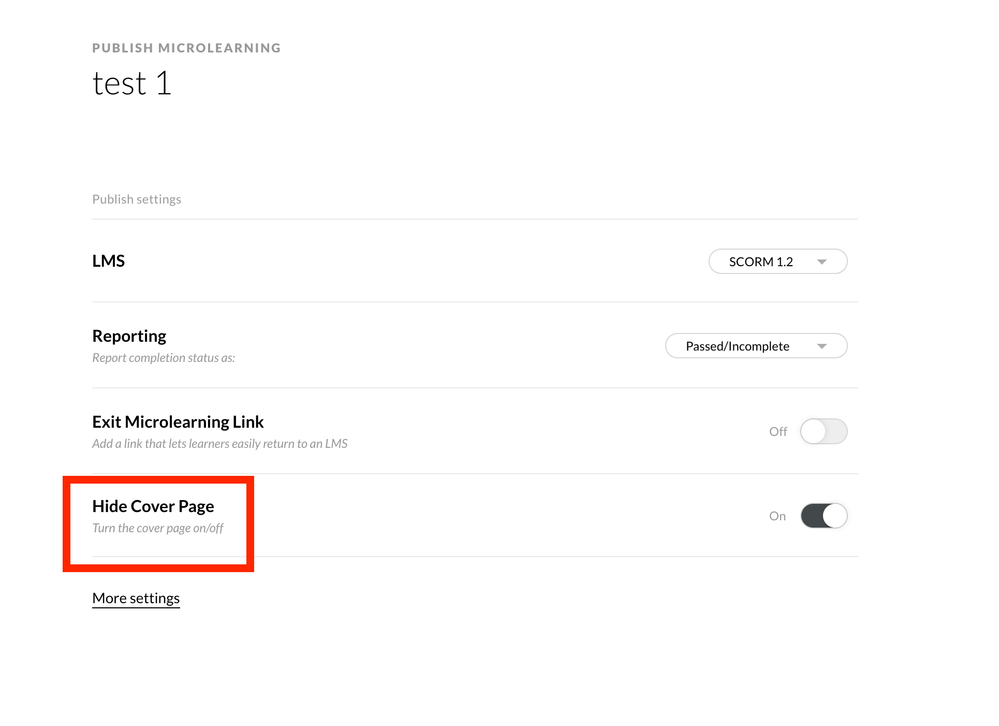Click the PUBLISH MICROLEARNING heading
Image resolution: width=999 pixels, height=726 pixels.
click(x=186, y=48)
